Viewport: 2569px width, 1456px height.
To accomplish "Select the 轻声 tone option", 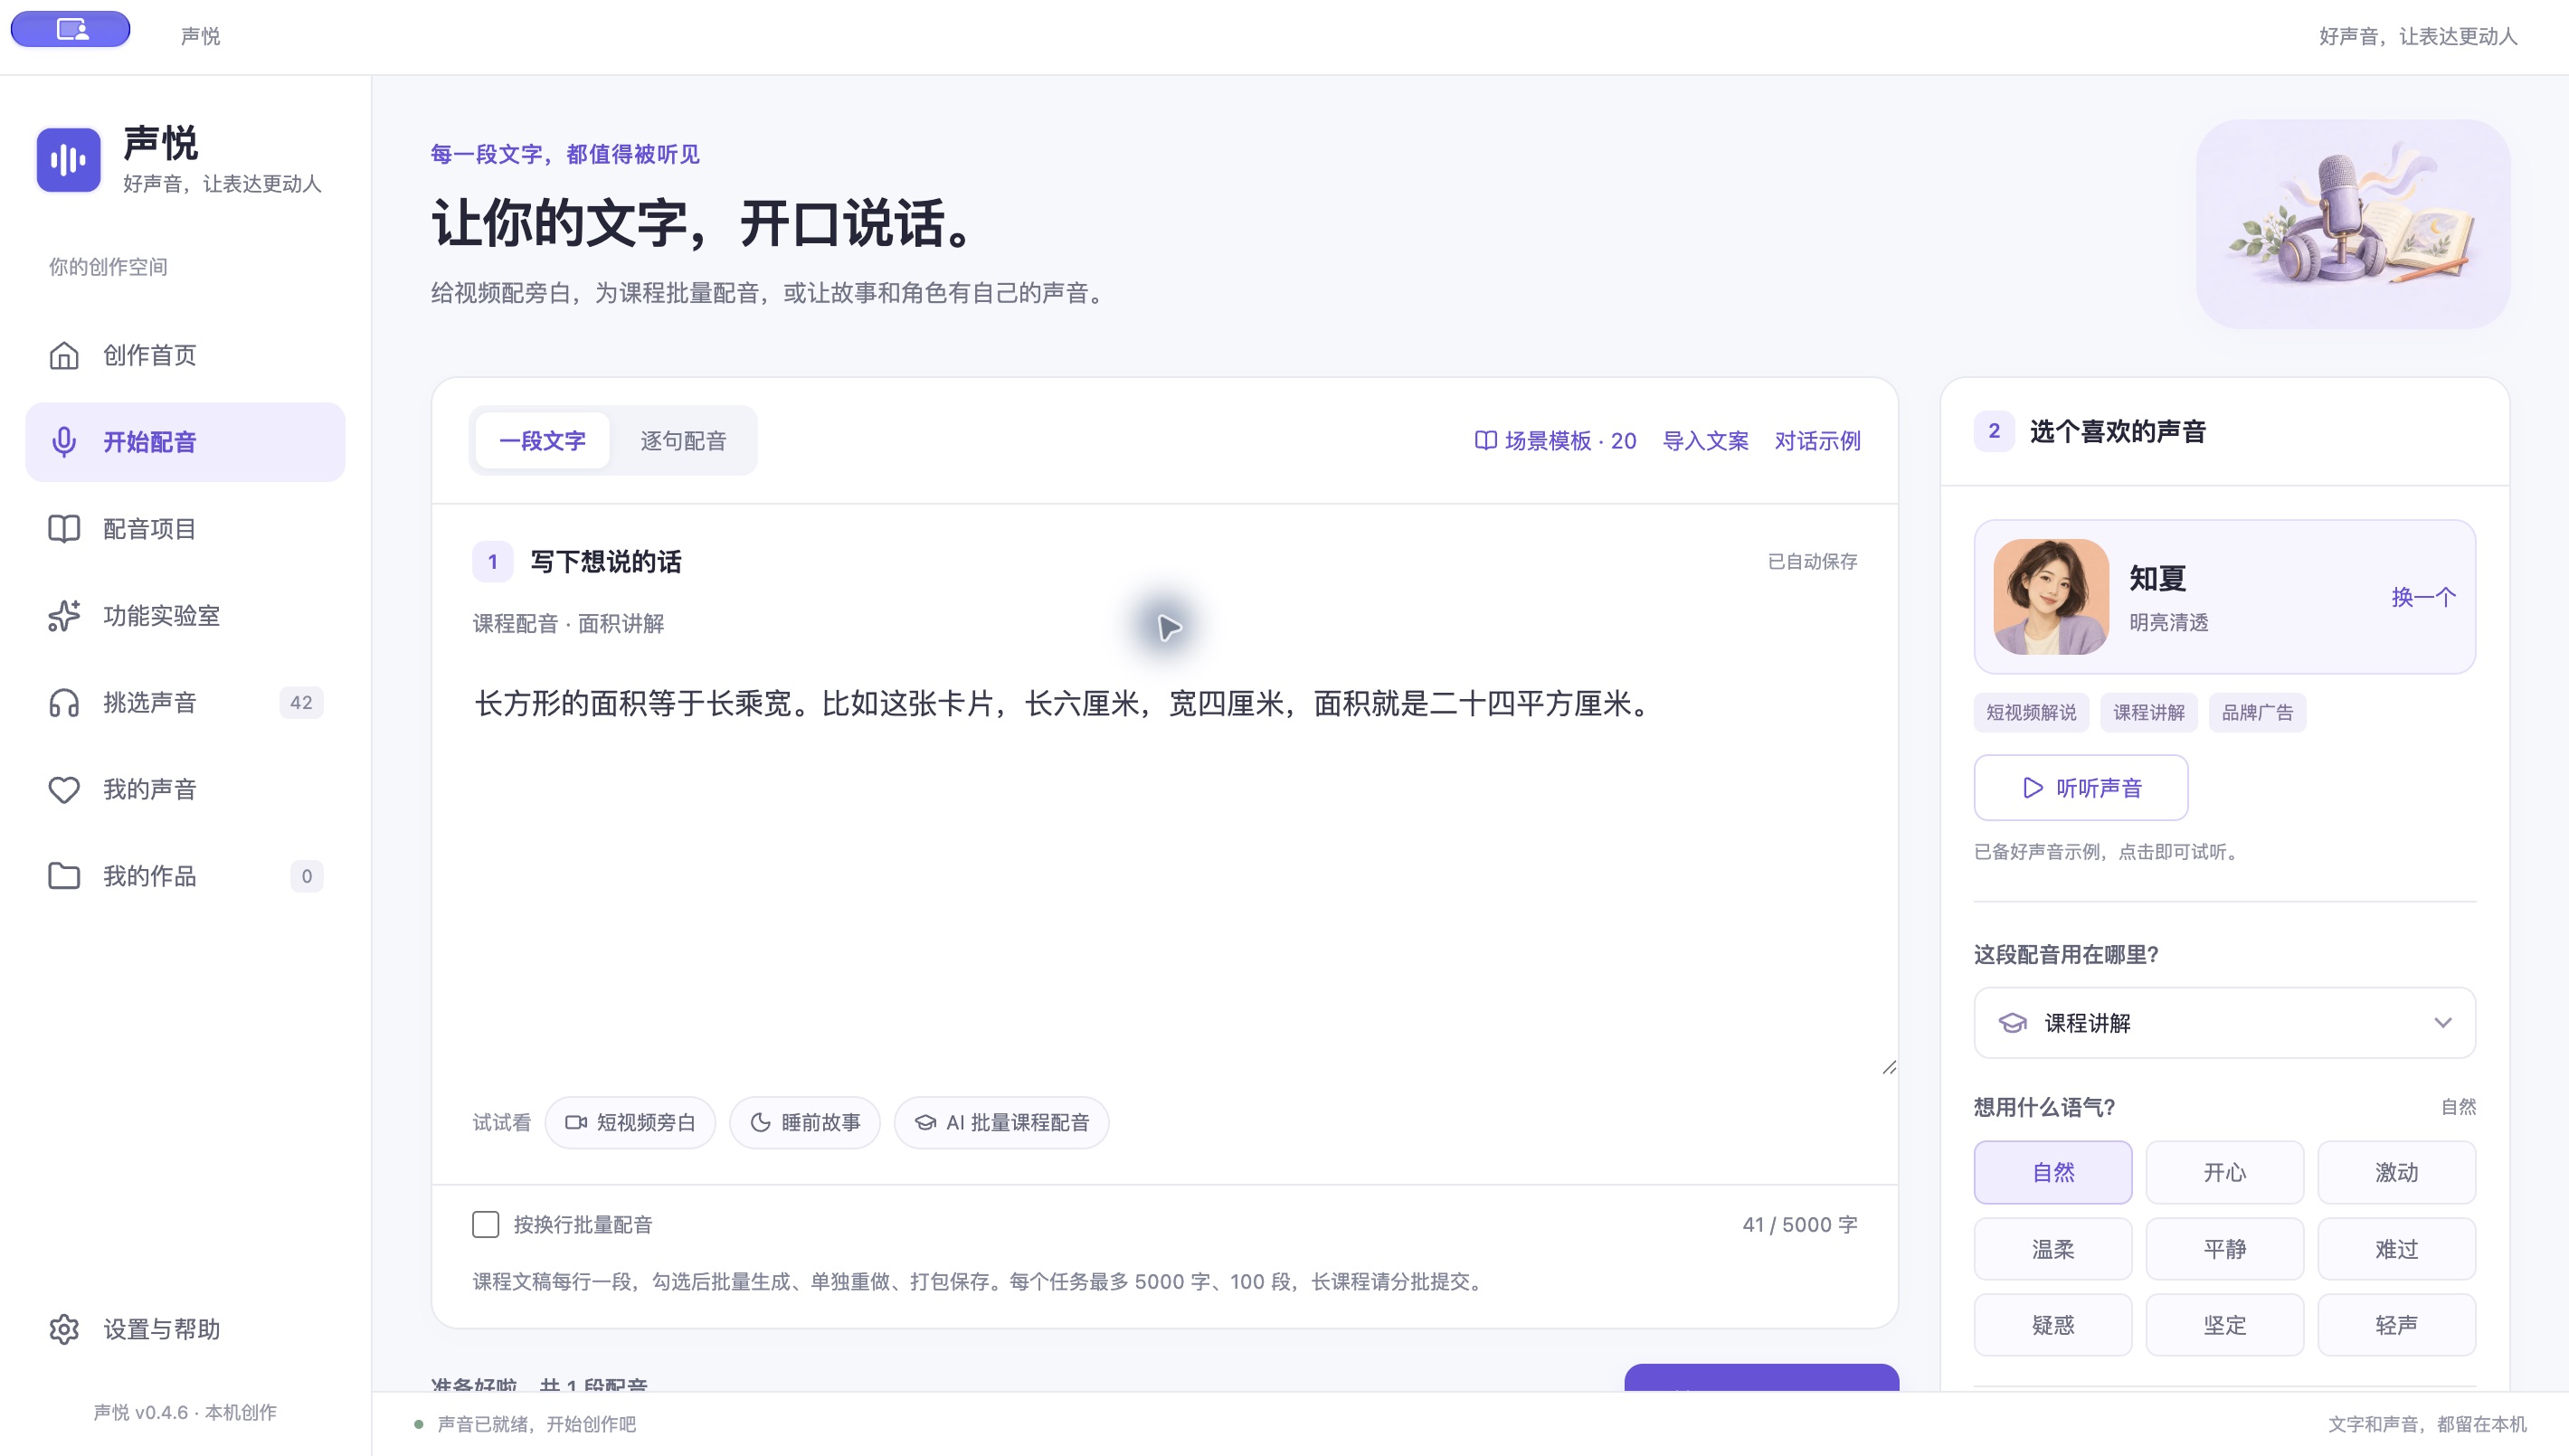I will [x=2397, y=1325].
